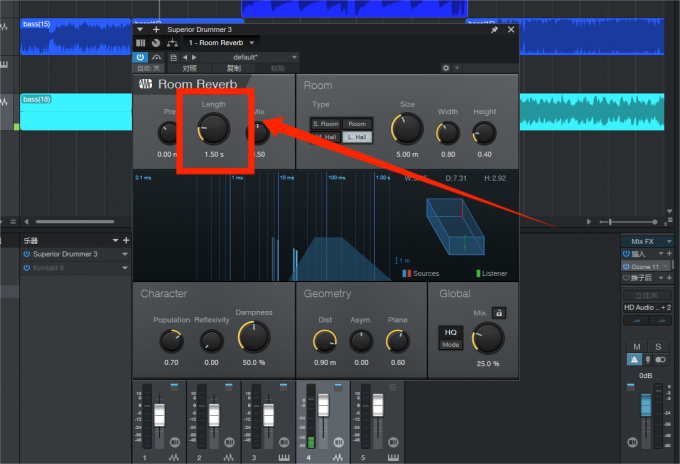Image resolution: width=680 pixels, height=464 pixels.
Task: Click the channel 1 pan icon in the mixer
Action: click(x=174, y=442)
